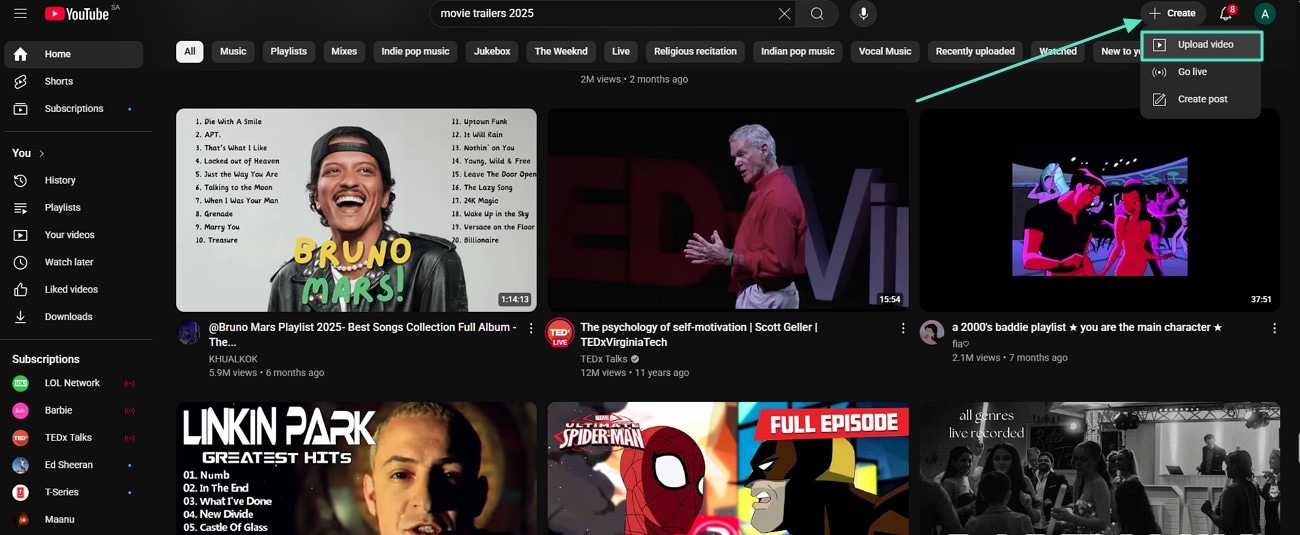
Task: Select the Religious recitation chip
Action: pos(695,51)
